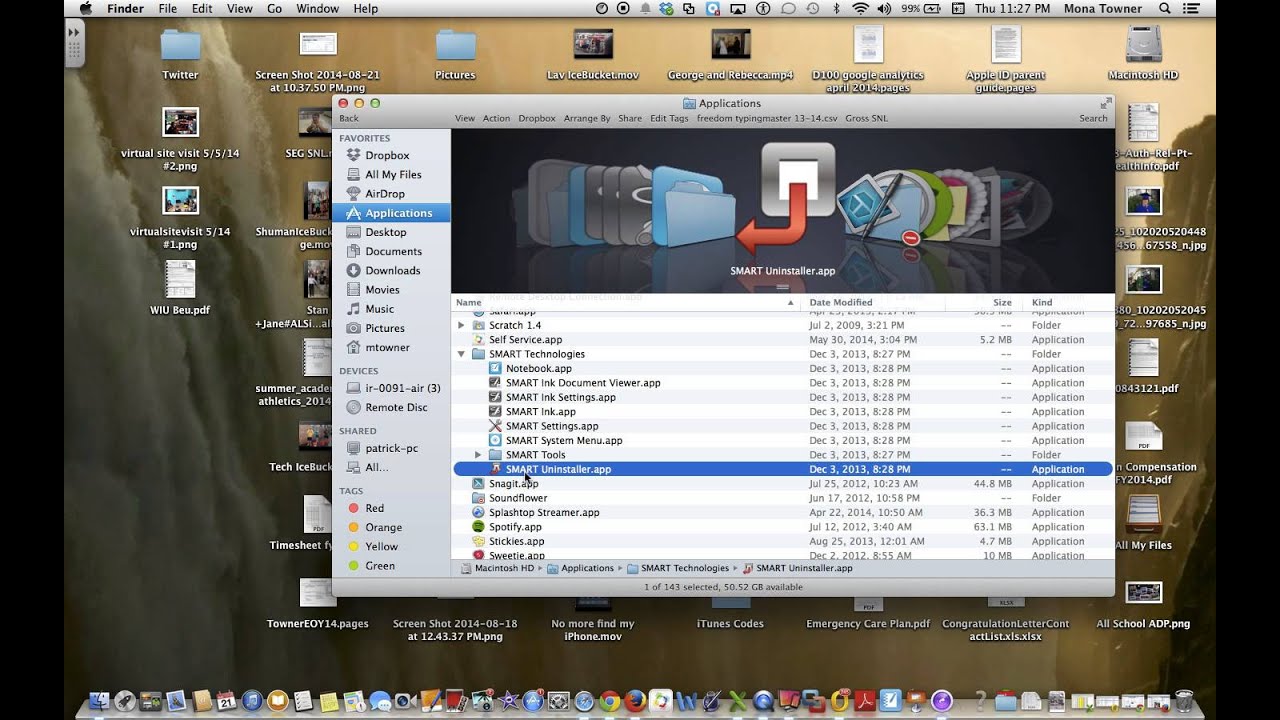The image size is (1280, 720).
Task: Click Applications in the path bar
Action: click(580, 568)
